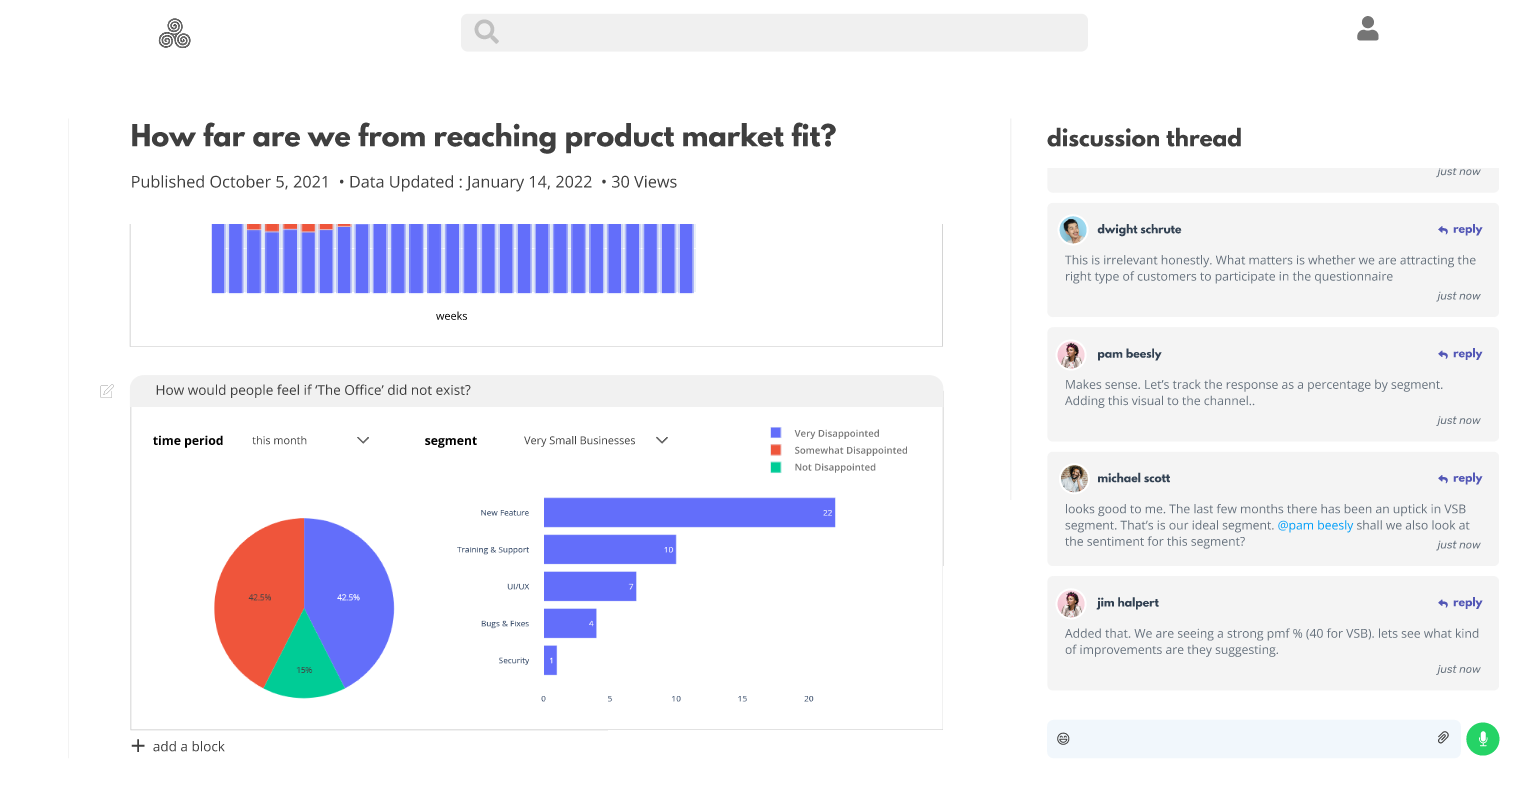The width and height of the screenshot is (1537, 806).
Task: Reply to jim halpert's comment
Action: click(x=1460, y=603)
